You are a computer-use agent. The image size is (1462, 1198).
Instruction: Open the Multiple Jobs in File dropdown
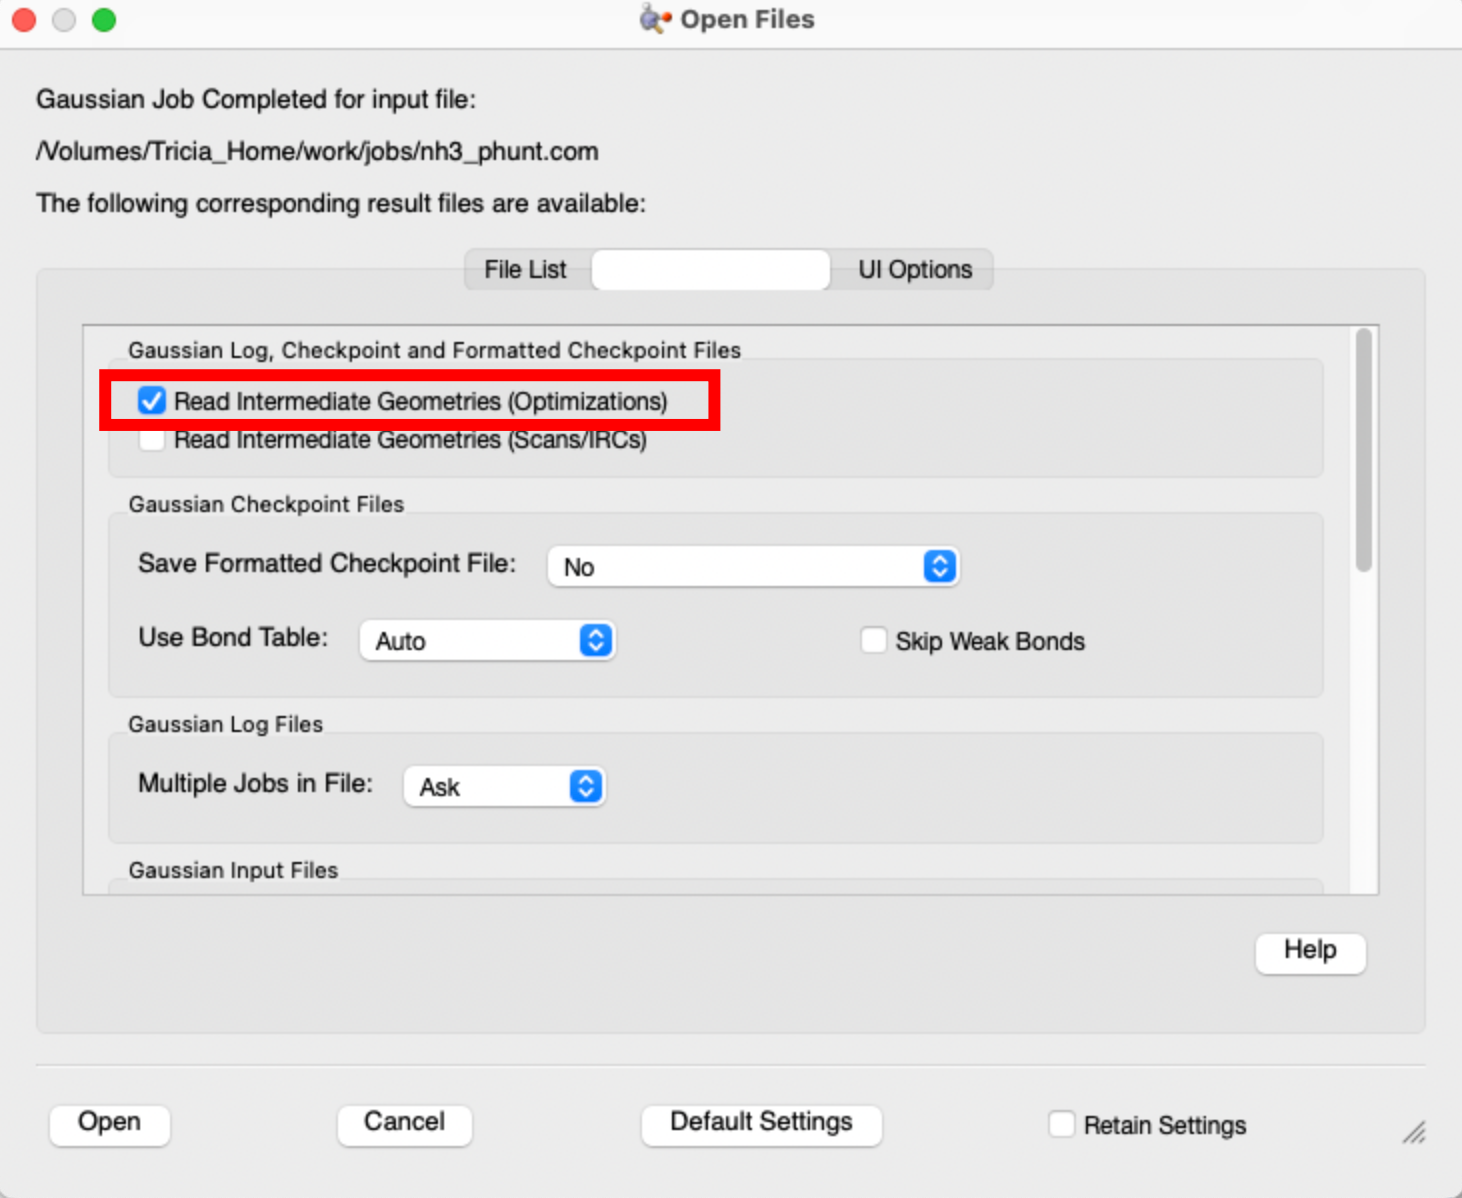click(504, 787)
